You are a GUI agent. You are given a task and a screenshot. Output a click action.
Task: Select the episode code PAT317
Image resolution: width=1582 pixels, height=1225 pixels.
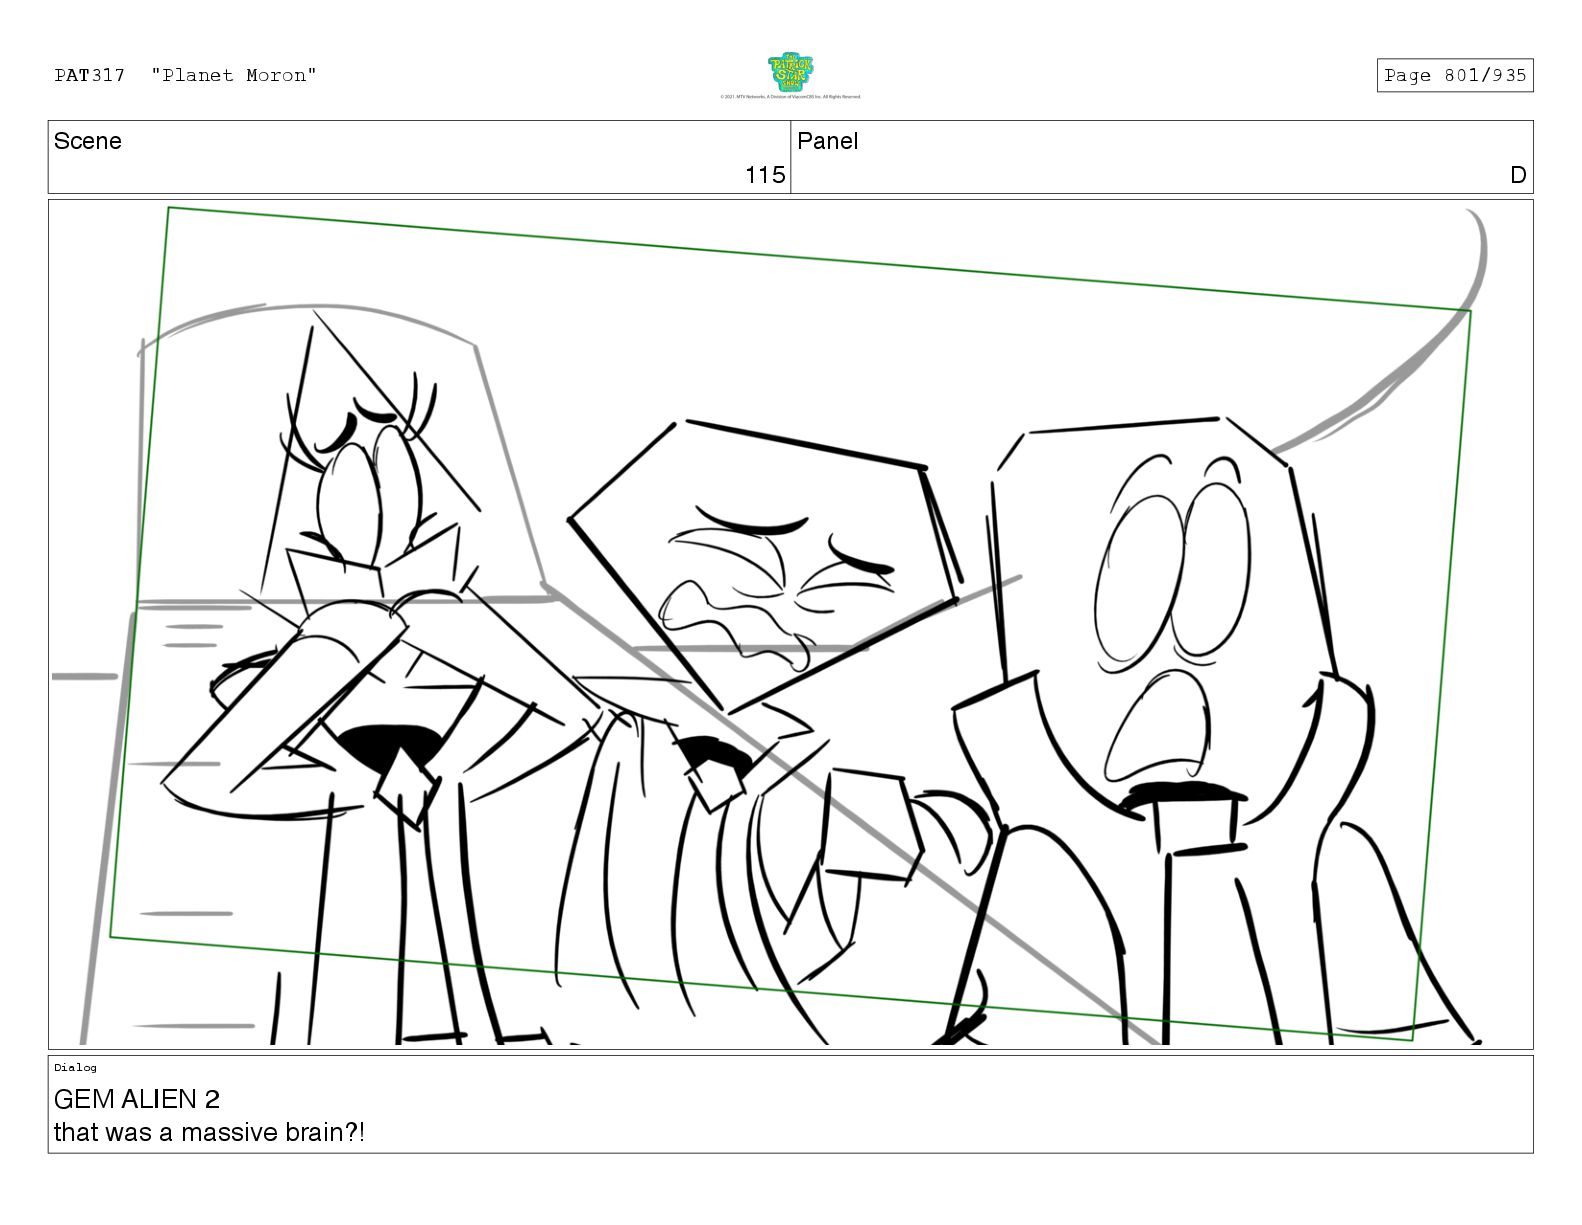pos(90,75)
